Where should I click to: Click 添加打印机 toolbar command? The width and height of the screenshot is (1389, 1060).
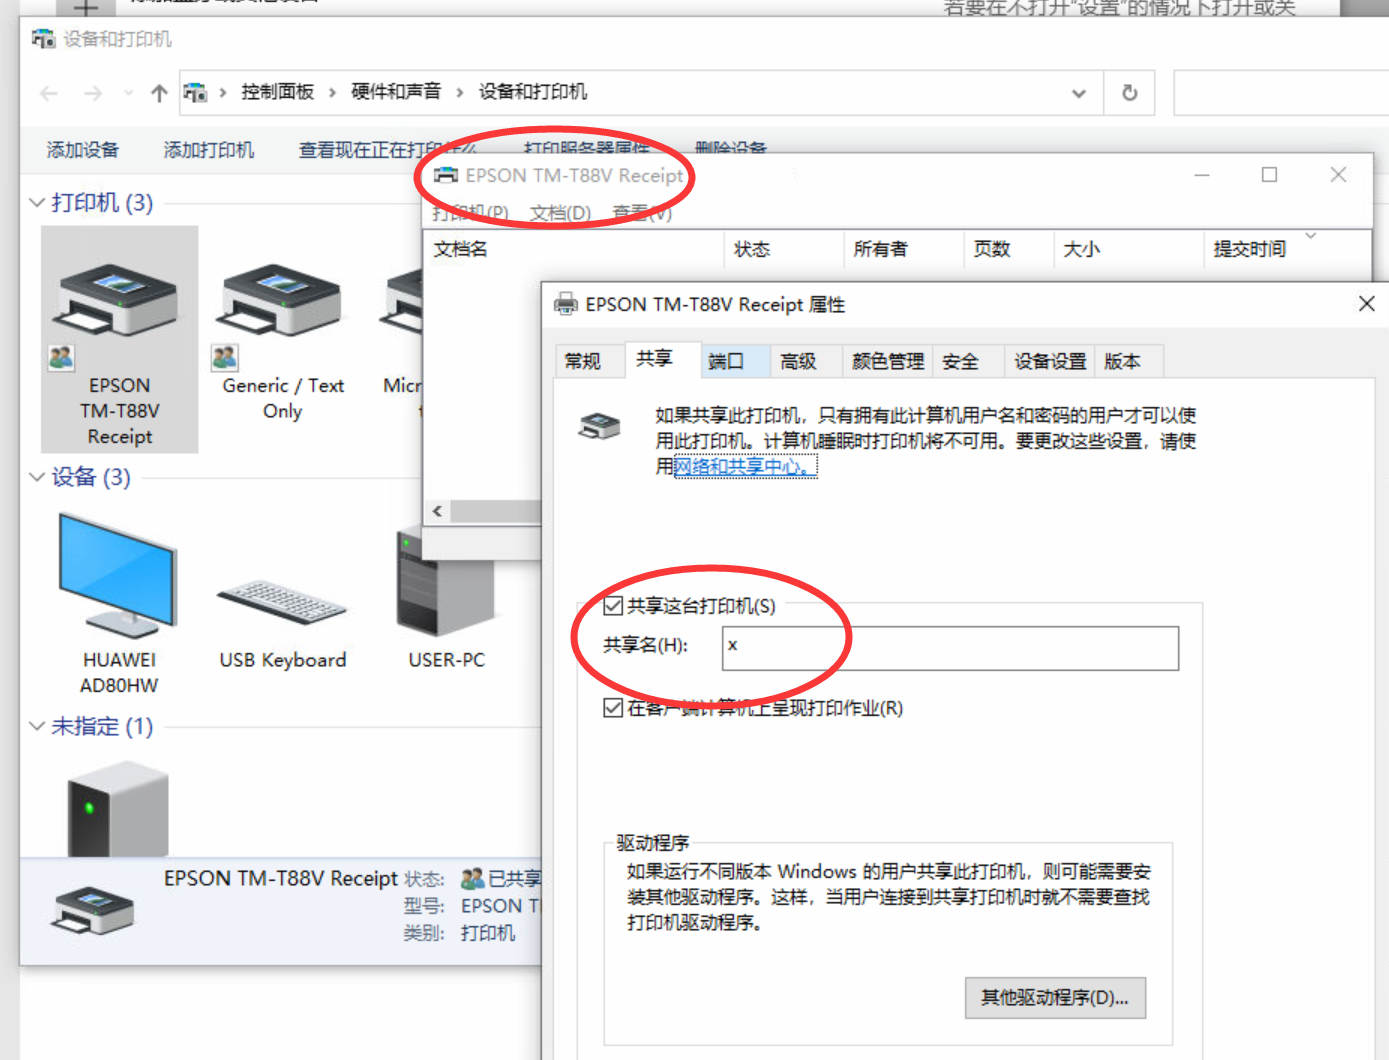(x=209, y=150)
